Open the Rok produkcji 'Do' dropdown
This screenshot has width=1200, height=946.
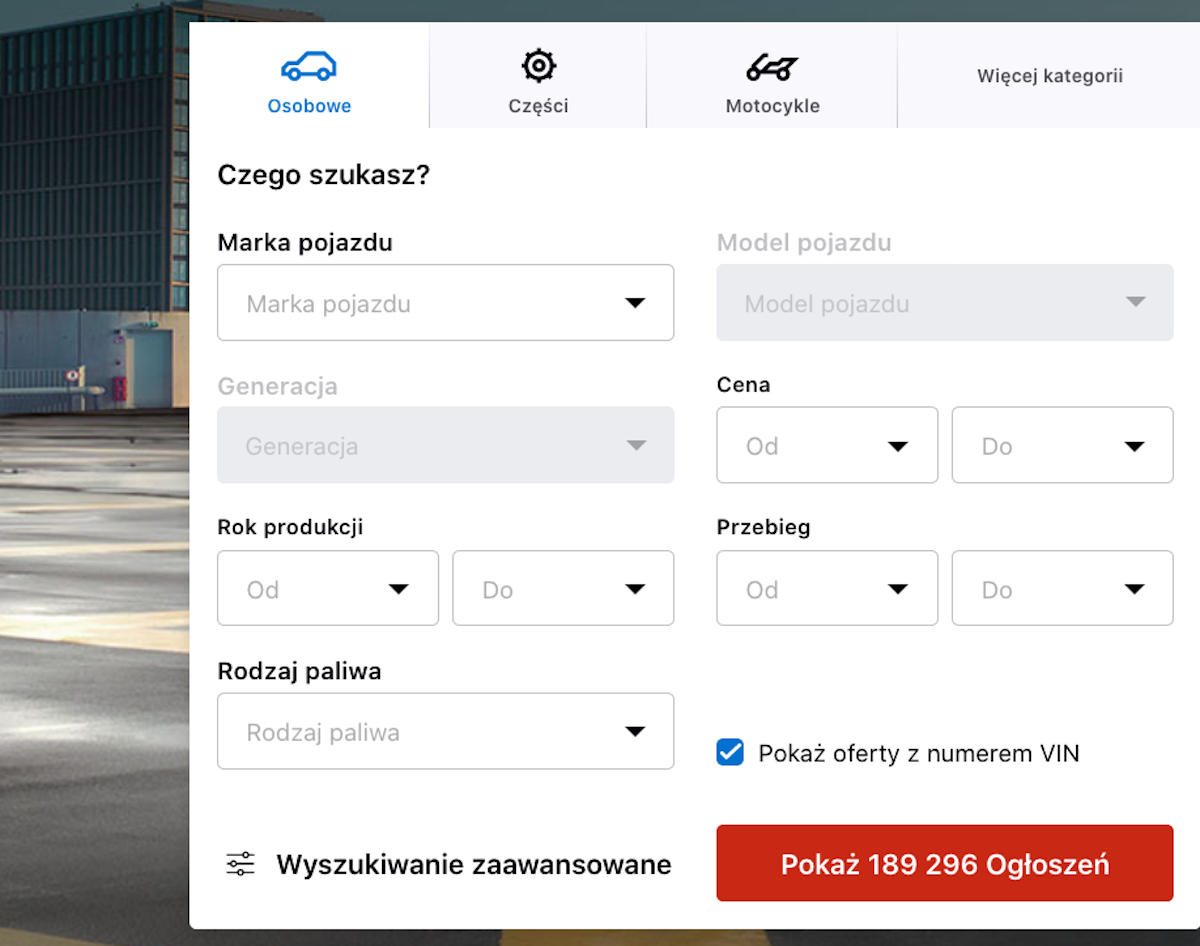pyautogui.click(x=563, y=588)
